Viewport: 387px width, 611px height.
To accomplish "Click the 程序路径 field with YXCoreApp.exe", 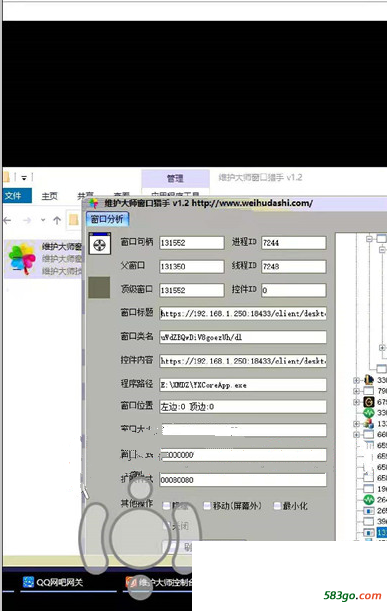I will point(243,385).
